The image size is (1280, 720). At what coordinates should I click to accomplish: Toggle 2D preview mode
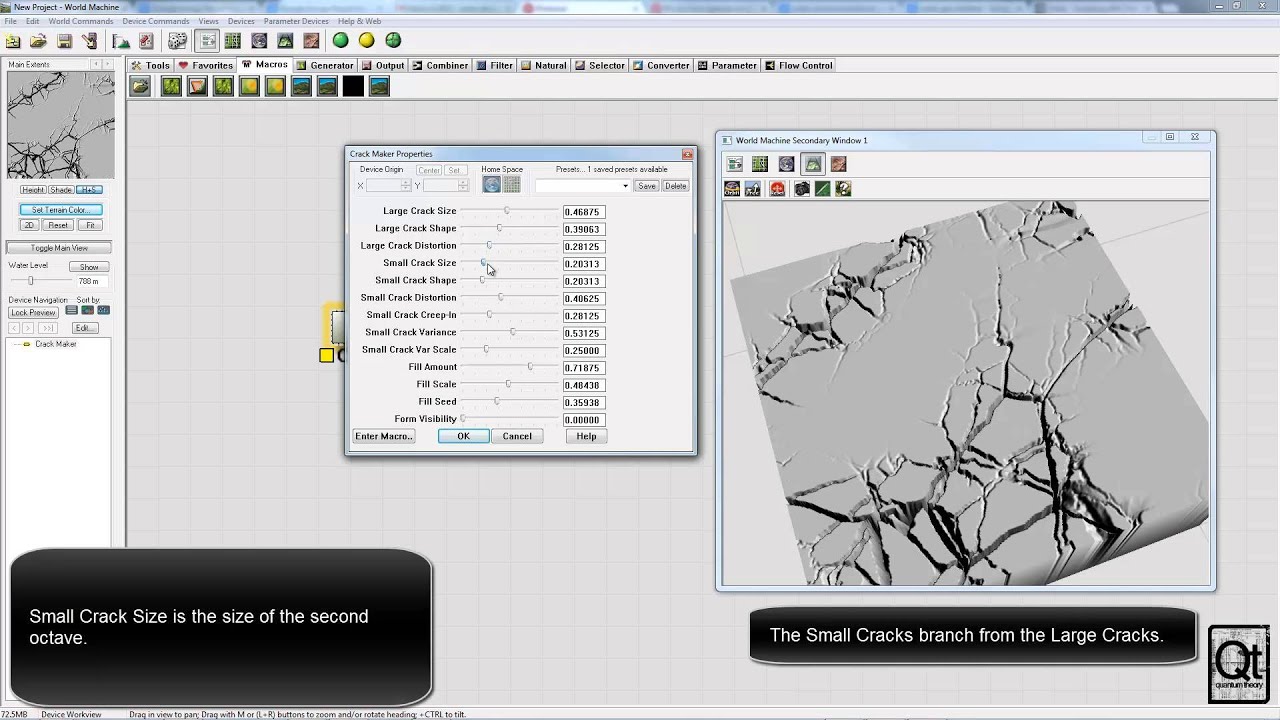point(29,225)
